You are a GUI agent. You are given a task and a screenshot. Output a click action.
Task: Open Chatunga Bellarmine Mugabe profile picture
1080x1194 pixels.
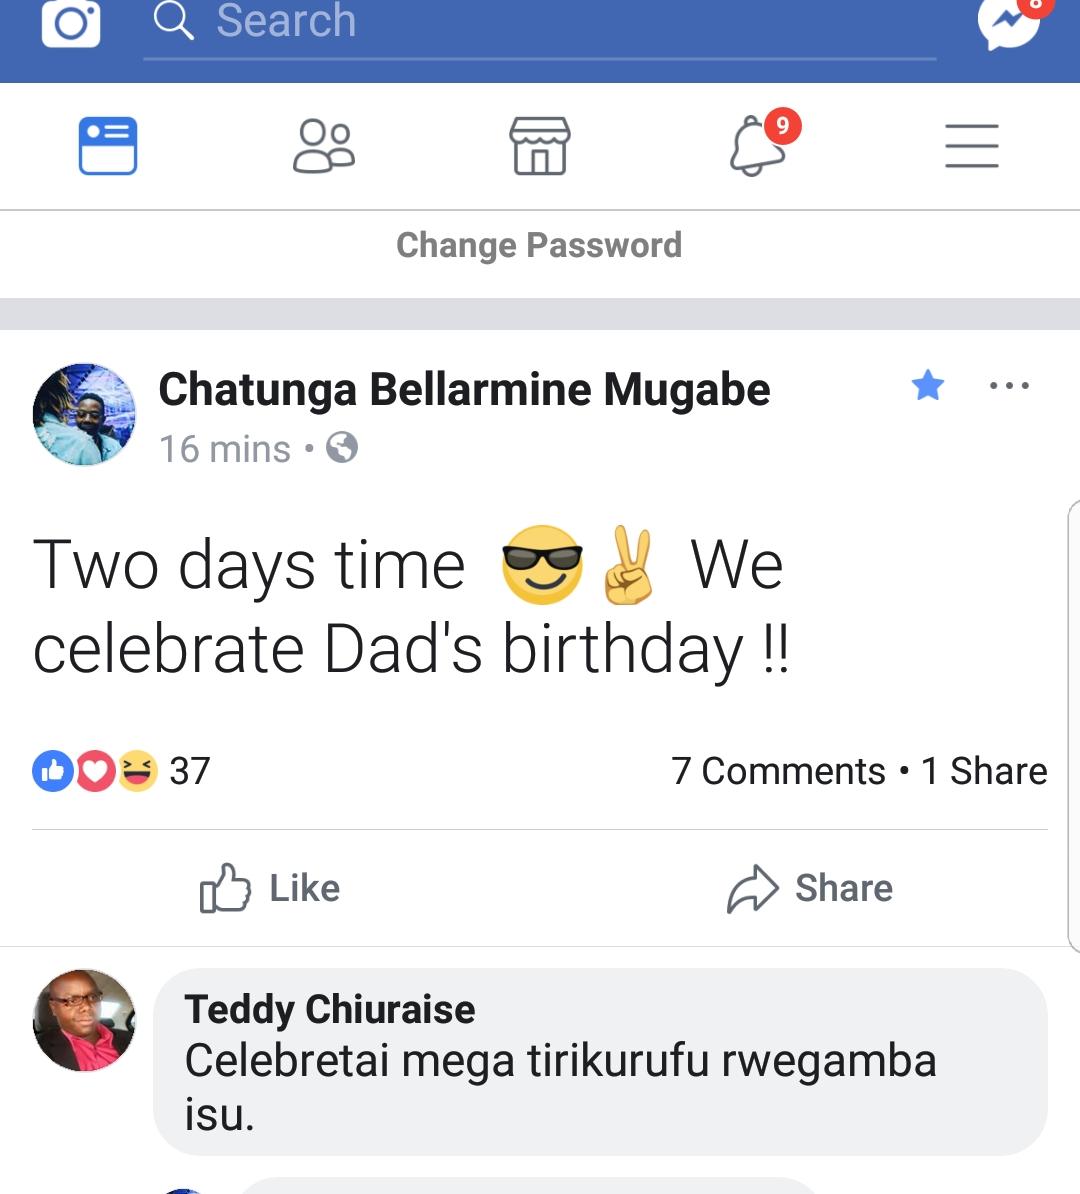tap(84, 414)
